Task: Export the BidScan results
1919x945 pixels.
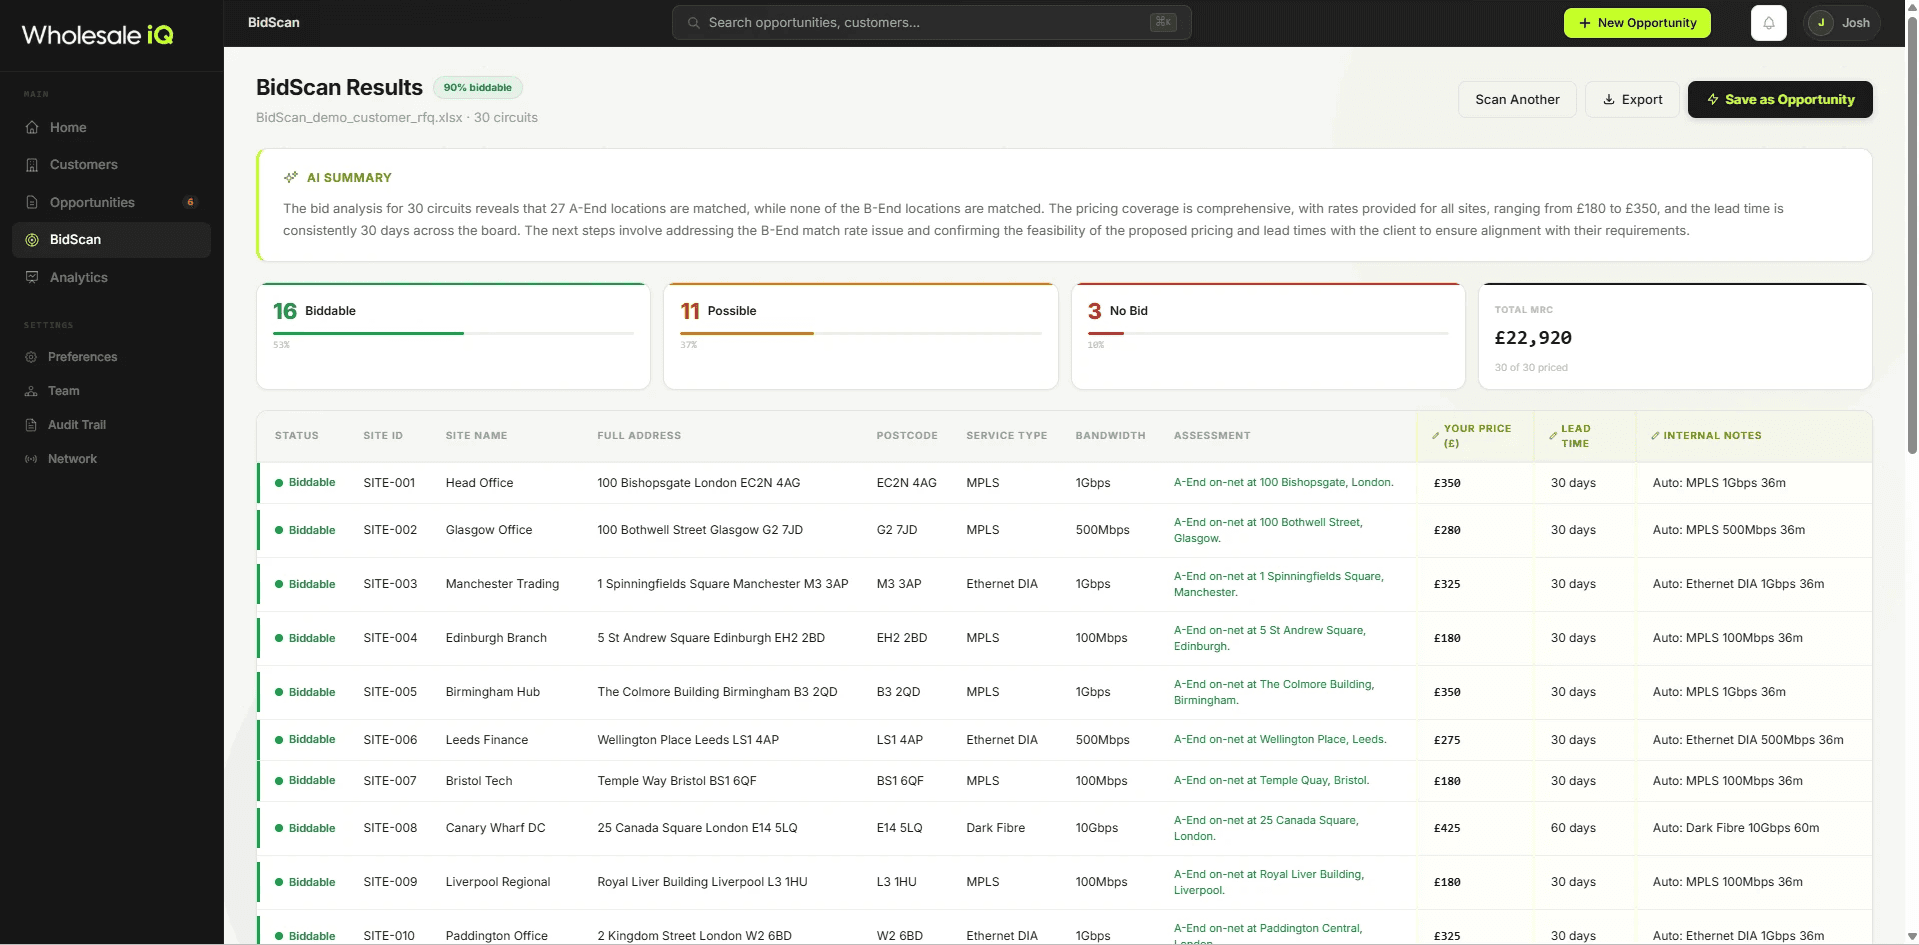Action: [1631, 99]
